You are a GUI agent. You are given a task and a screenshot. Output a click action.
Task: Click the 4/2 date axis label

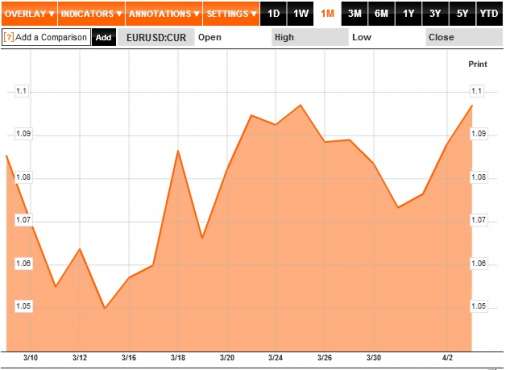coord(447,358)
